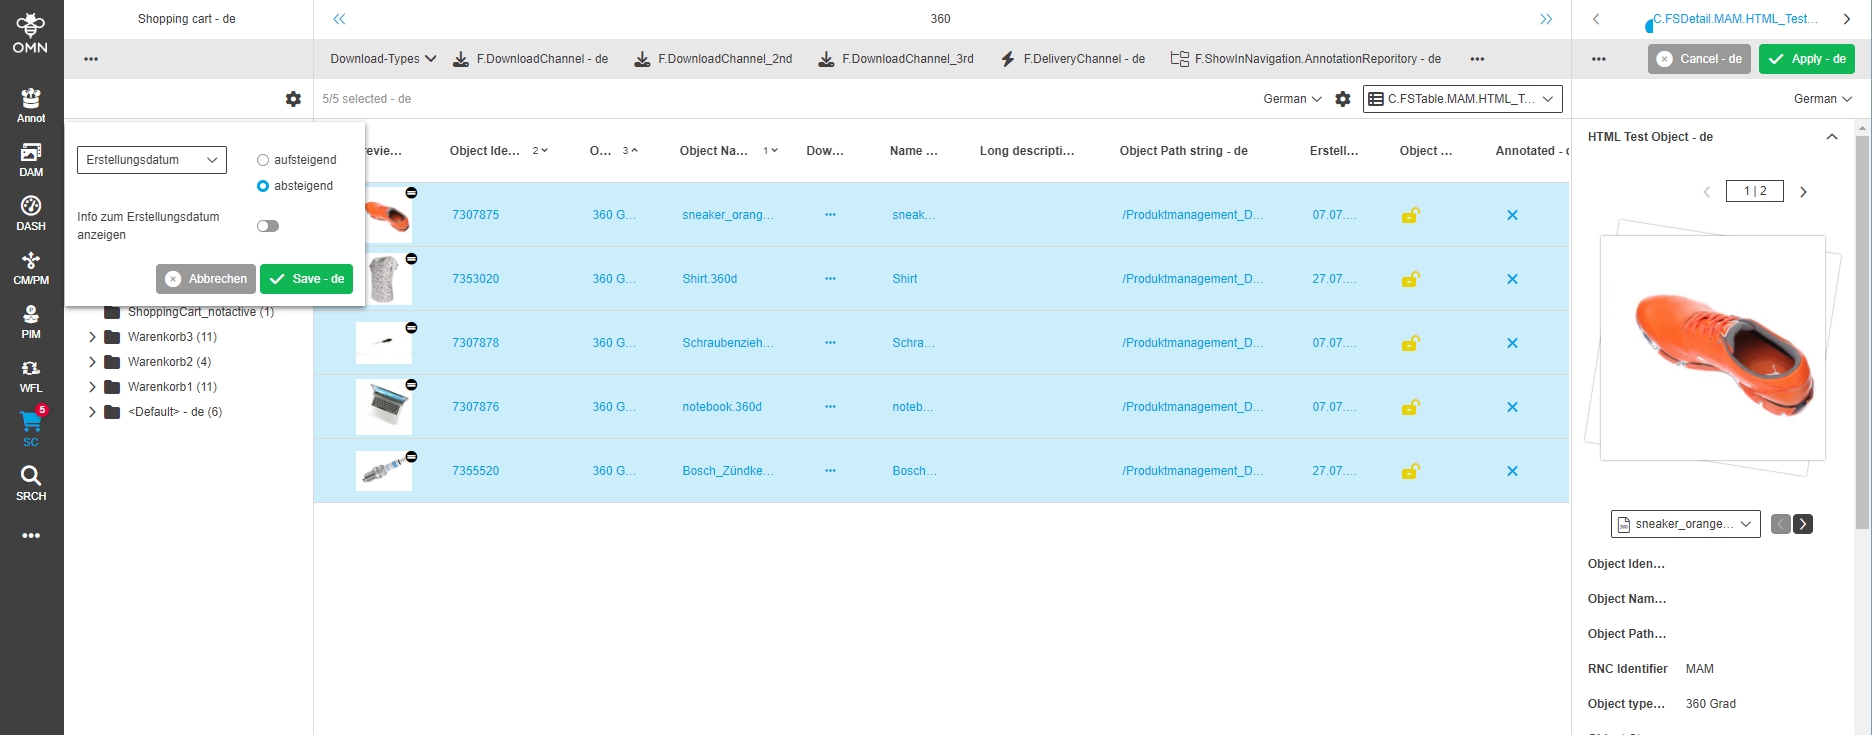1872x735 pixels.
Task: Open the Annot module in sidebar
Action: point(31,105)
